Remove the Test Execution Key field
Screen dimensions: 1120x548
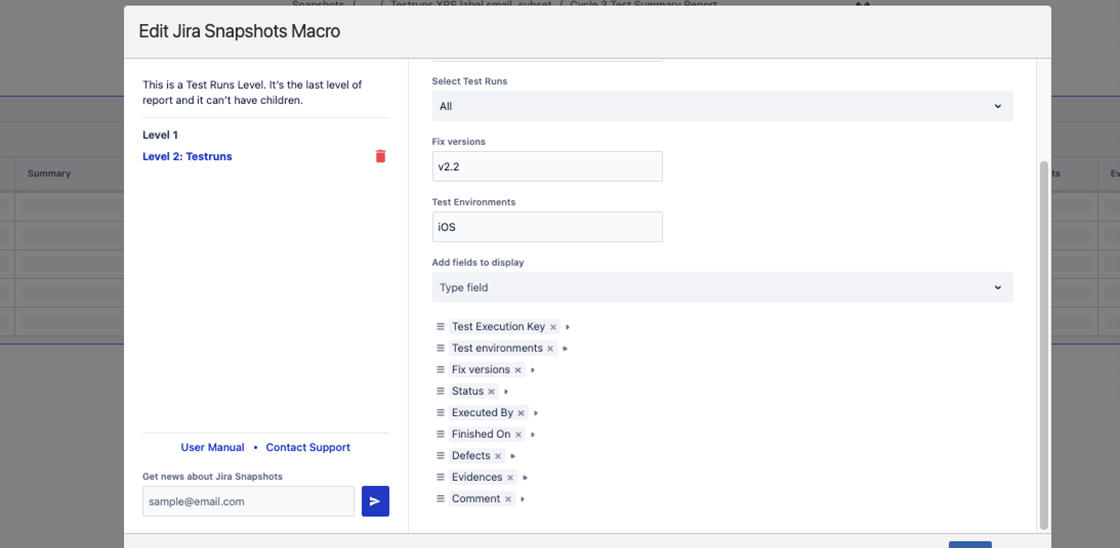(553, 327)
